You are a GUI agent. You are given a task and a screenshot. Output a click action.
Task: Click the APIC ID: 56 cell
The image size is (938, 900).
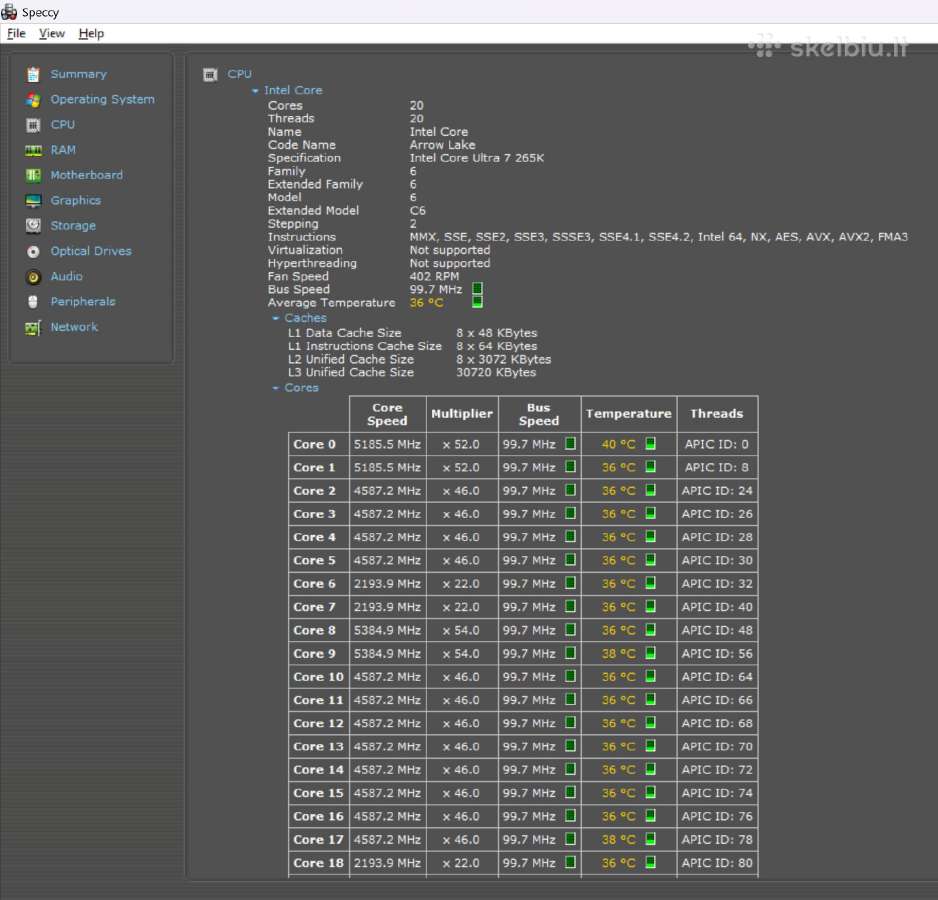tap(717, 653)
